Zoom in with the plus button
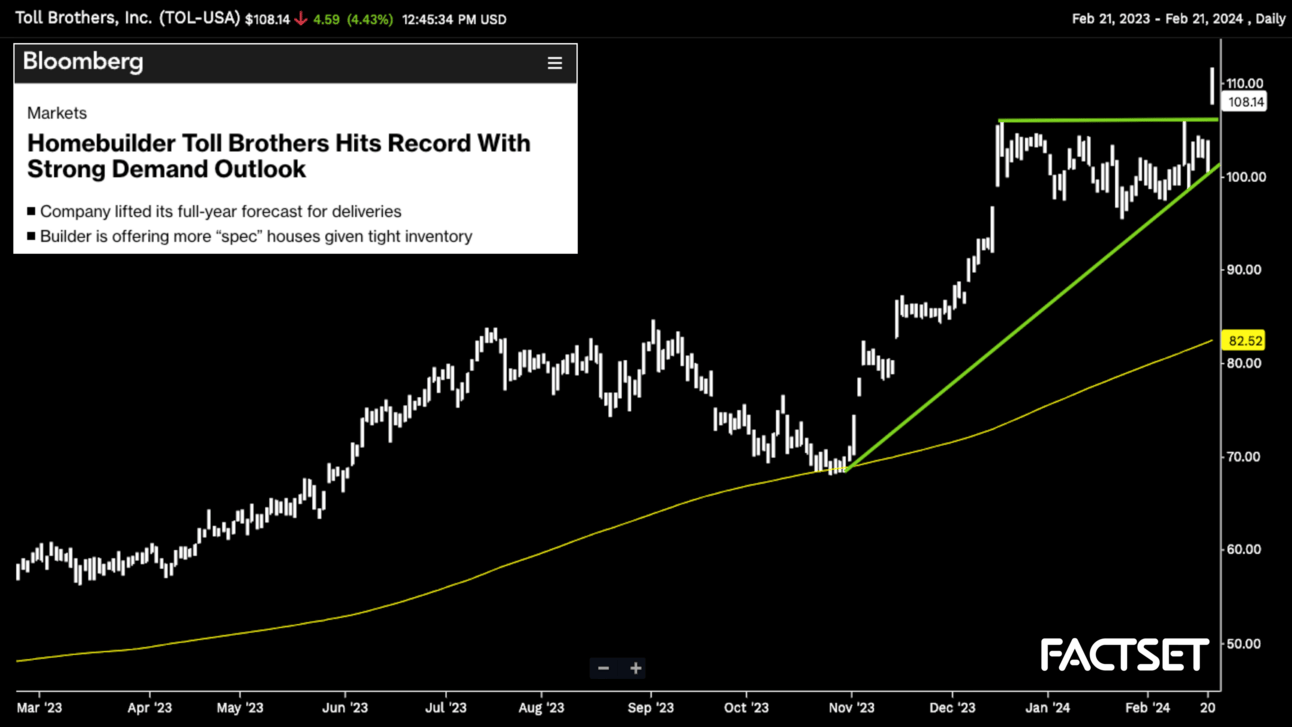 636,668
